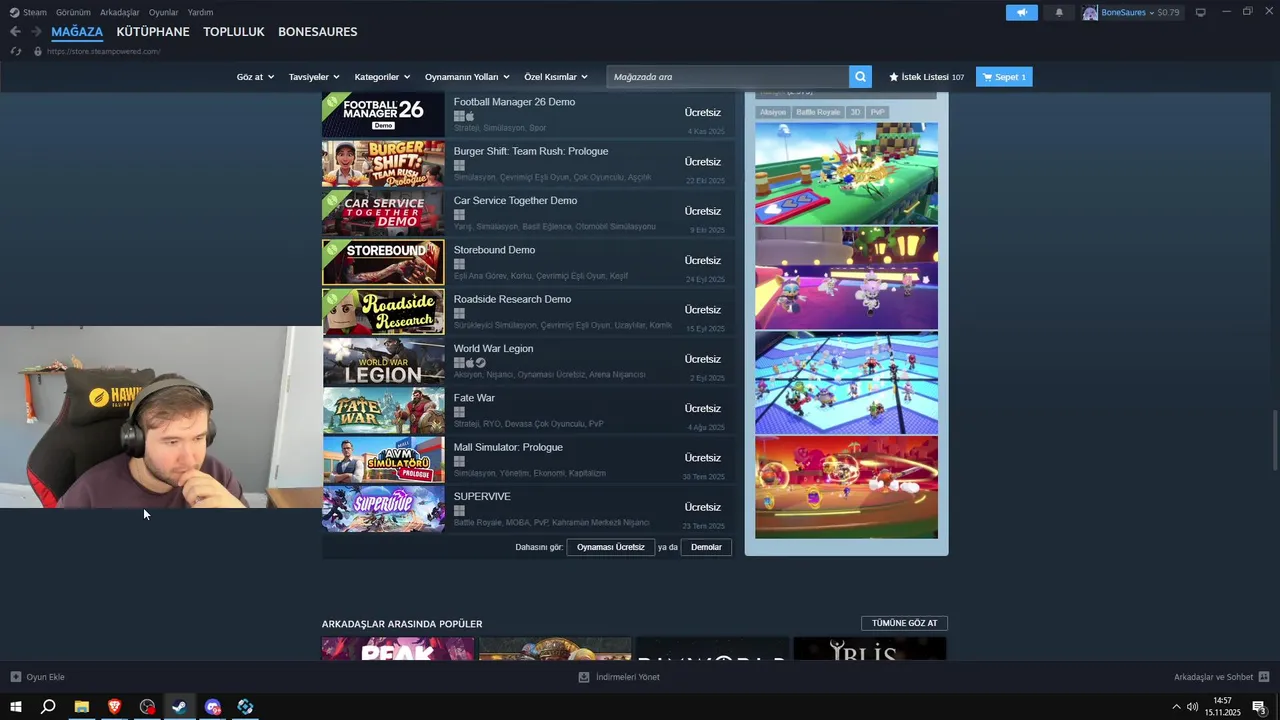Open the Oyunlar menu
Screen dimensions: 1280x720
(163, 12)
